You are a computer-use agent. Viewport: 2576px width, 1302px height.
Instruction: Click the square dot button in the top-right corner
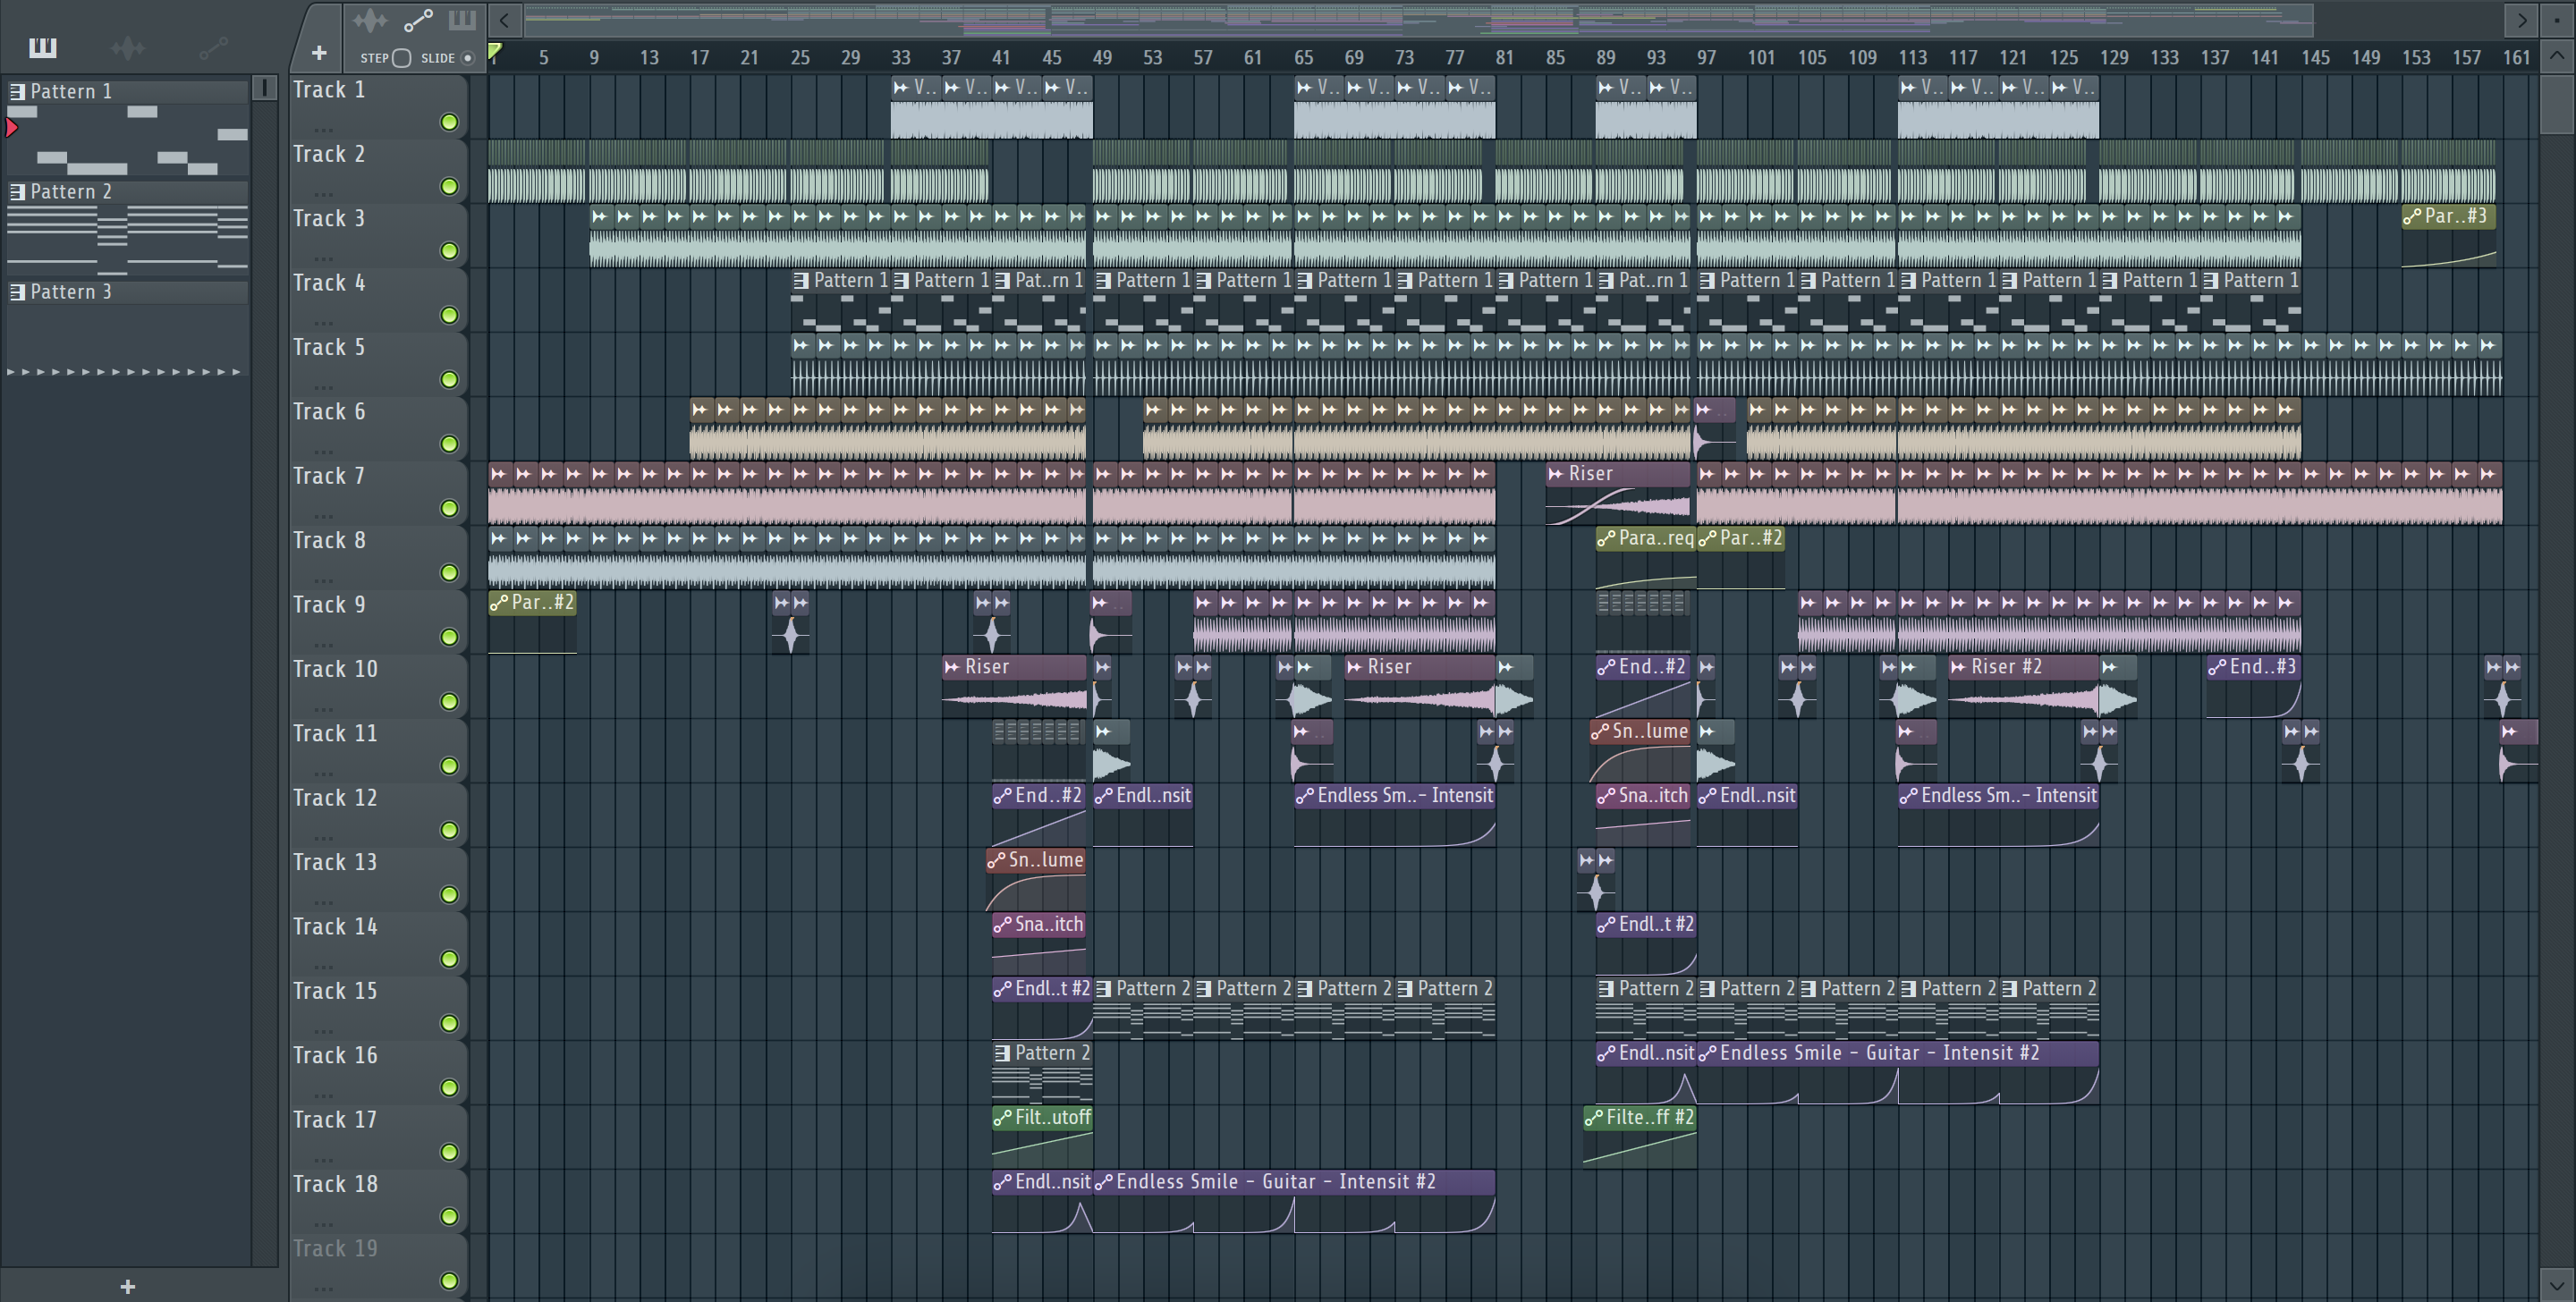coord(2557,20)
